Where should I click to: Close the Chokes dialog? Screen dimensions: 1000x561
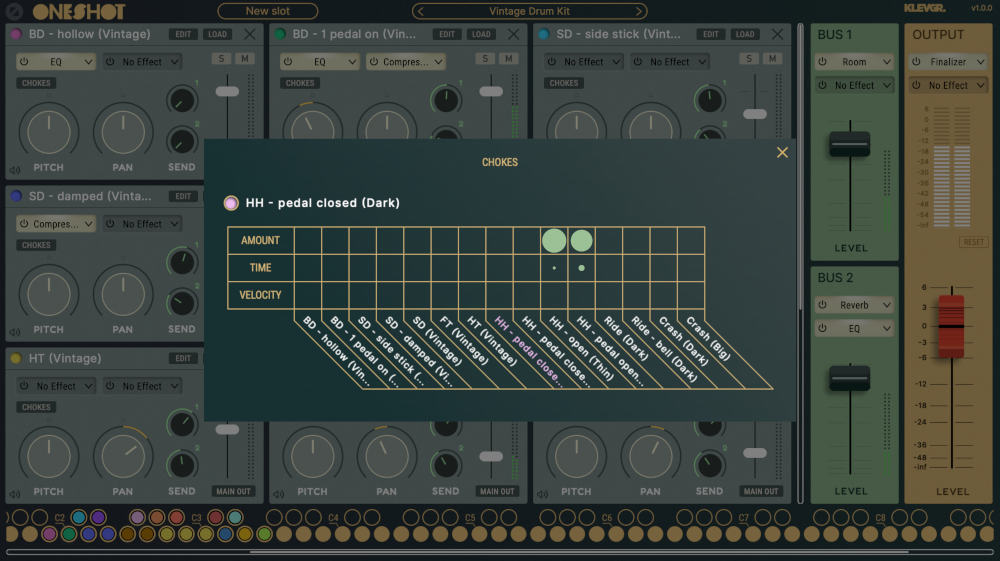point(782,153)
